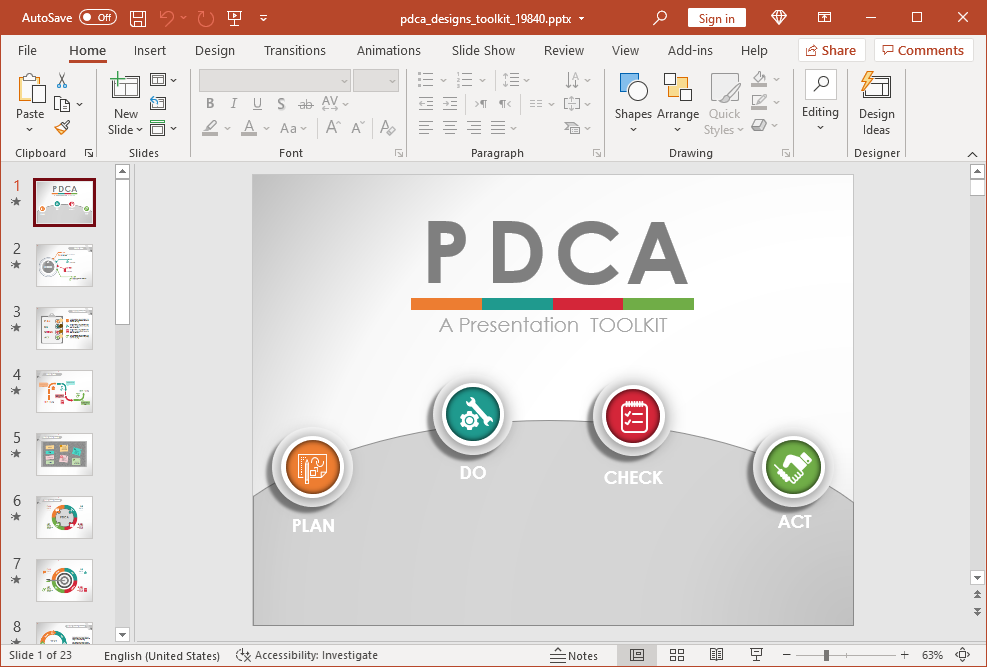Open Reading View from the status bar
Image resolution: width=987 pixels, height=667 pixels.
click(716, 655)
